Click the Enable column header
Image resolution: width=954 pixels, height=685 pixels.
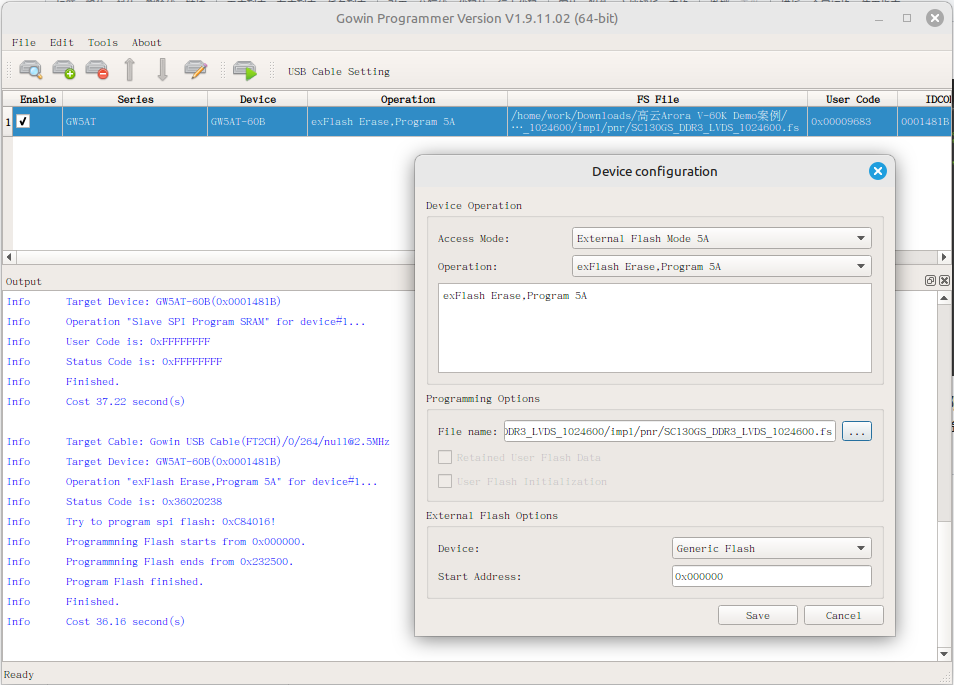click(38, 99)
